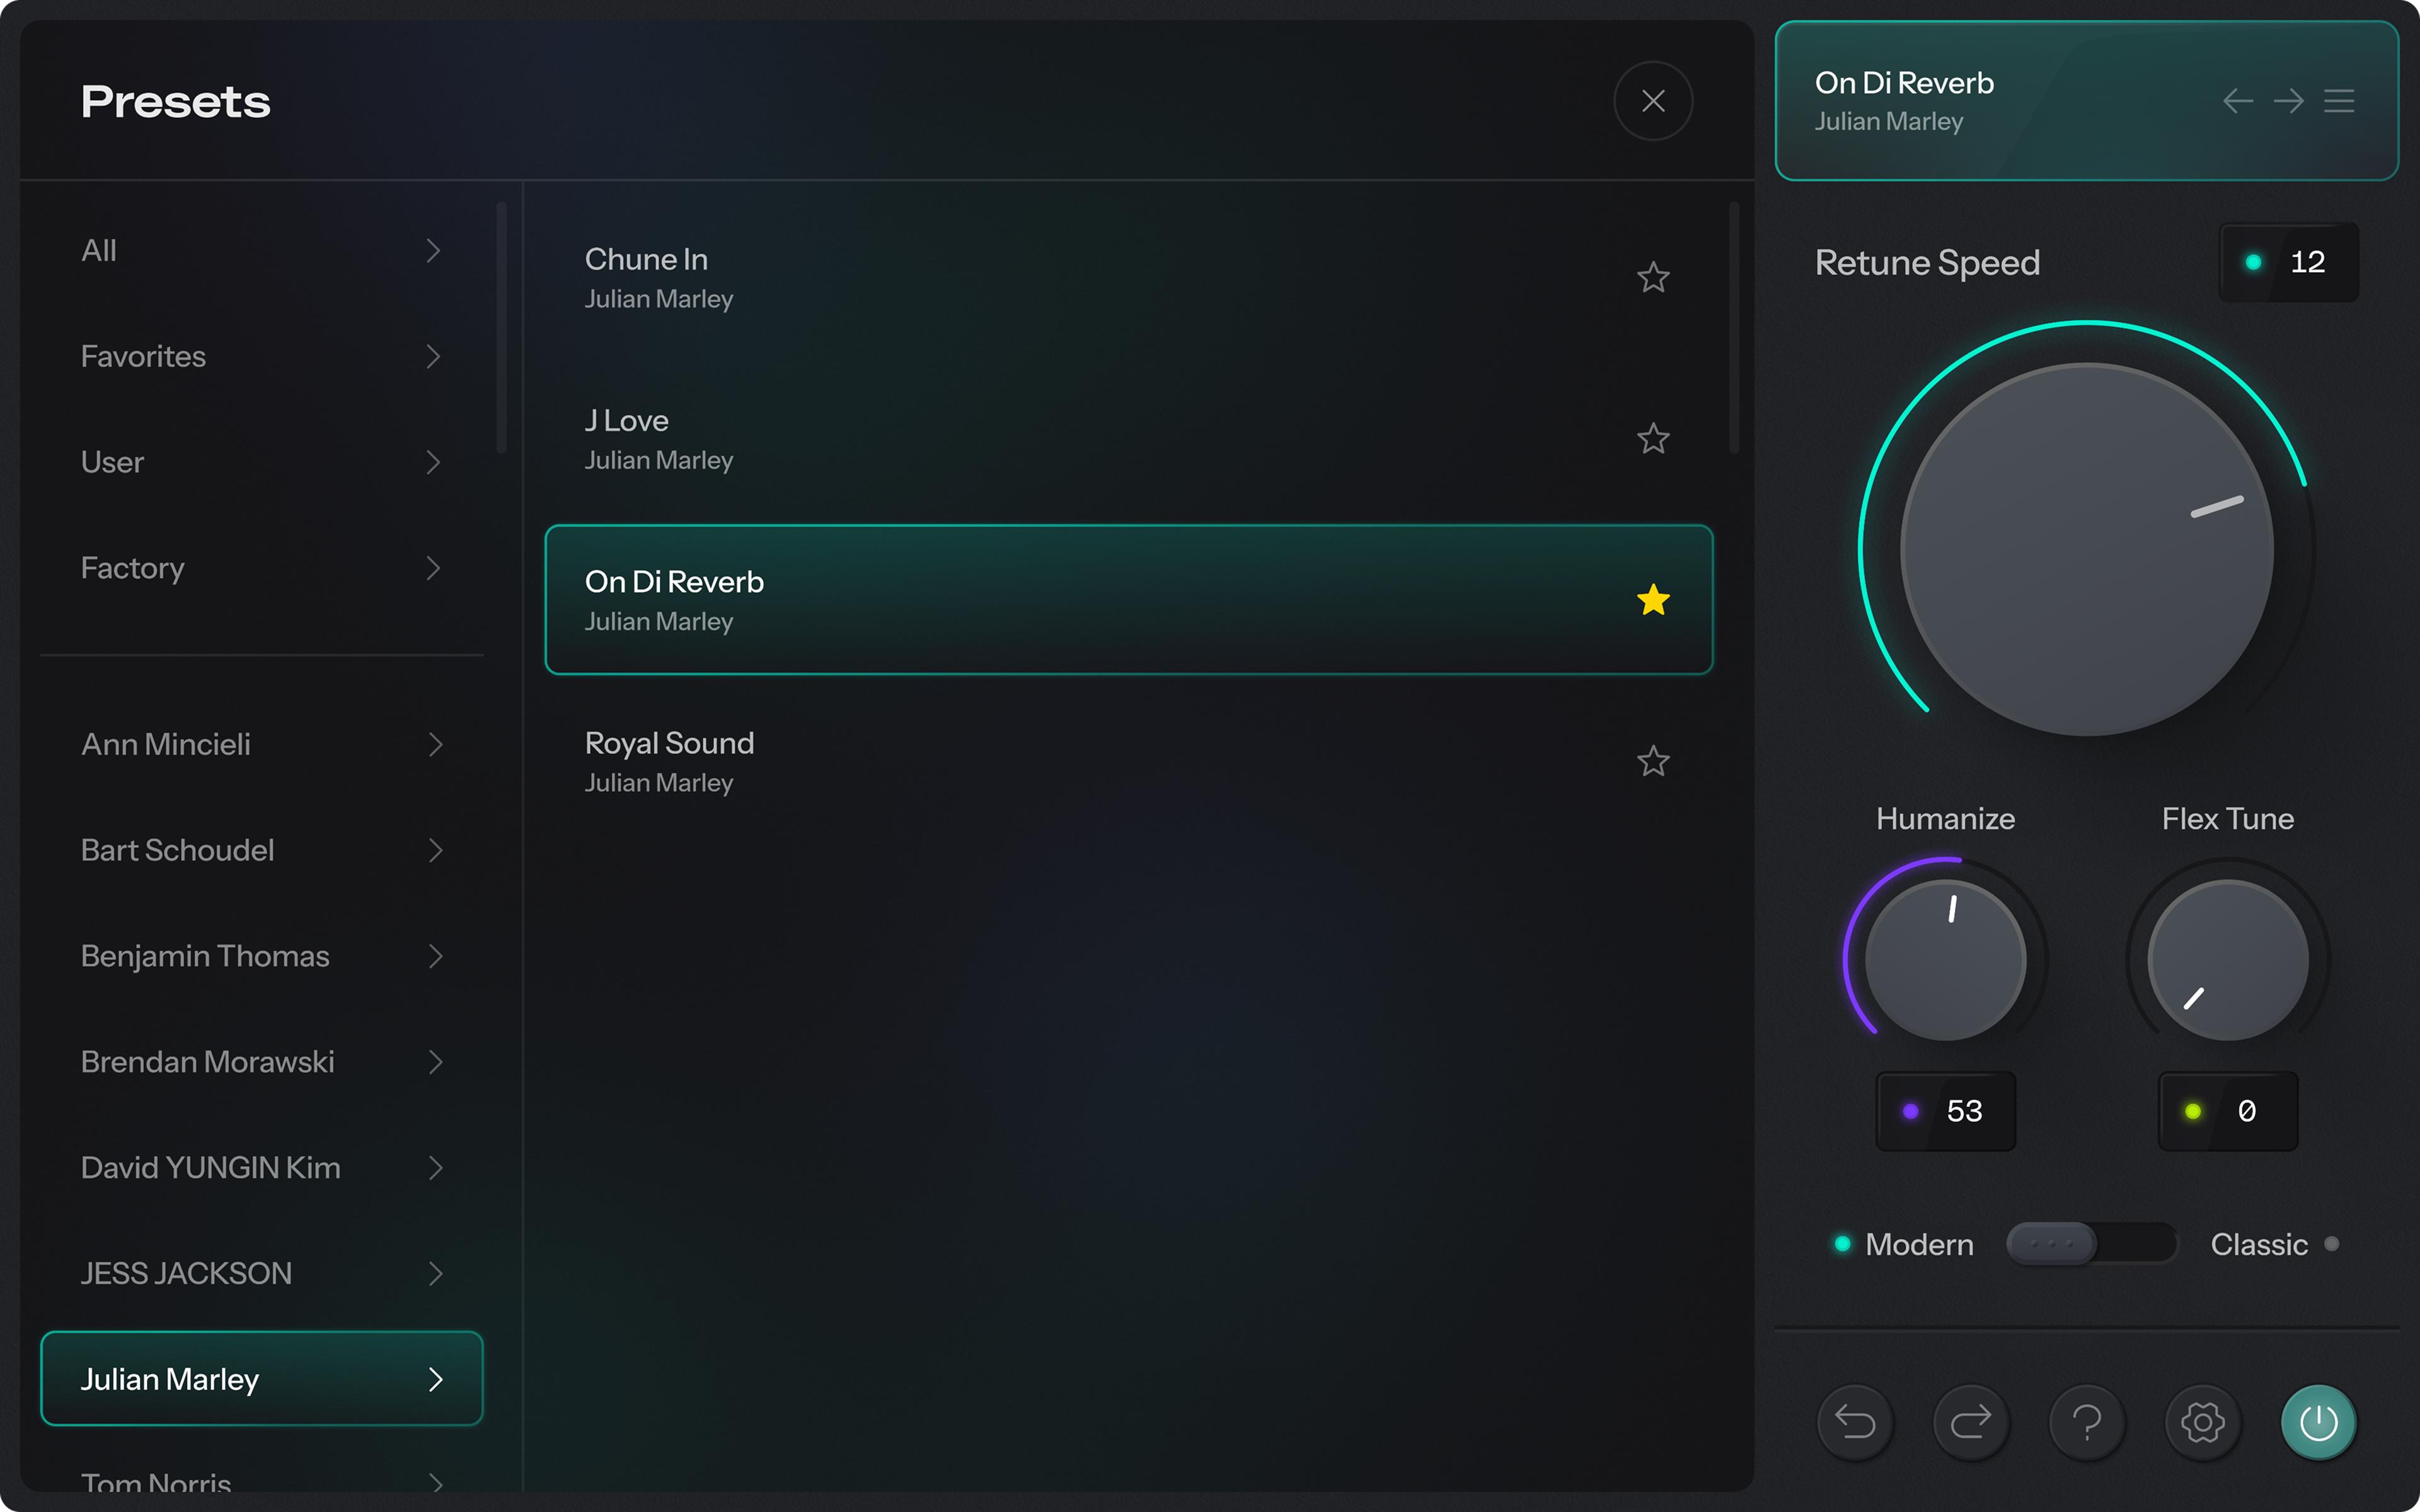Favorite the Royal Sound preset star
The width and height of the screenshot is (2420, 1512).
click(1653, 761)
